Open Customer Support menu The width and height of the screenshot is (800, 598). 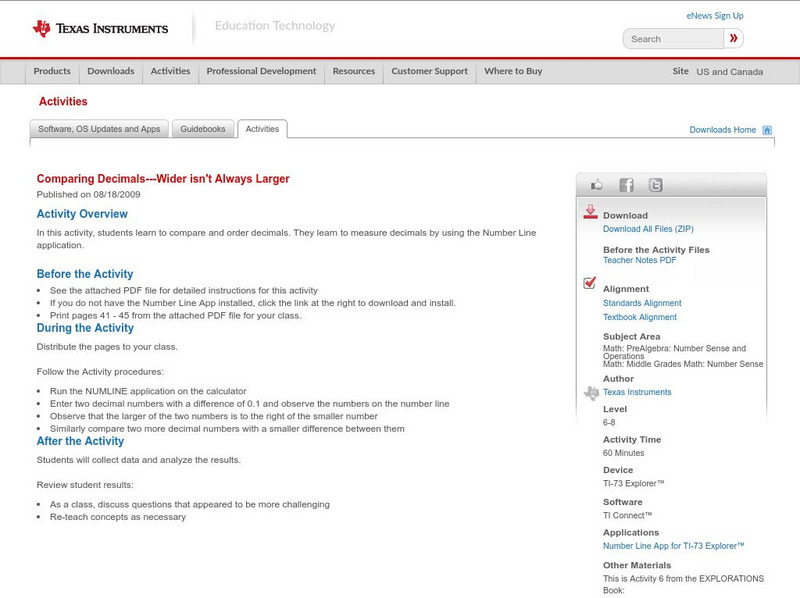click(430, 71)
